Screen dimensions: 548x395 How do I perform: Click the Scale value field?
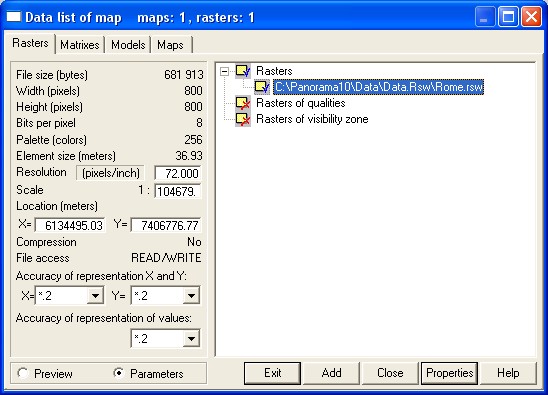(x=178, y=191)
